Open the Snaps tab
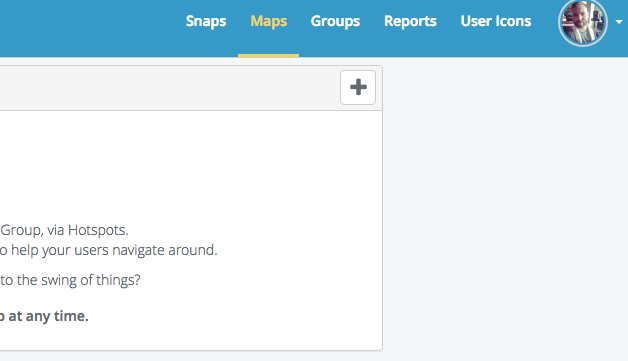Screen dimensions: 628x361 pos(206,21)
